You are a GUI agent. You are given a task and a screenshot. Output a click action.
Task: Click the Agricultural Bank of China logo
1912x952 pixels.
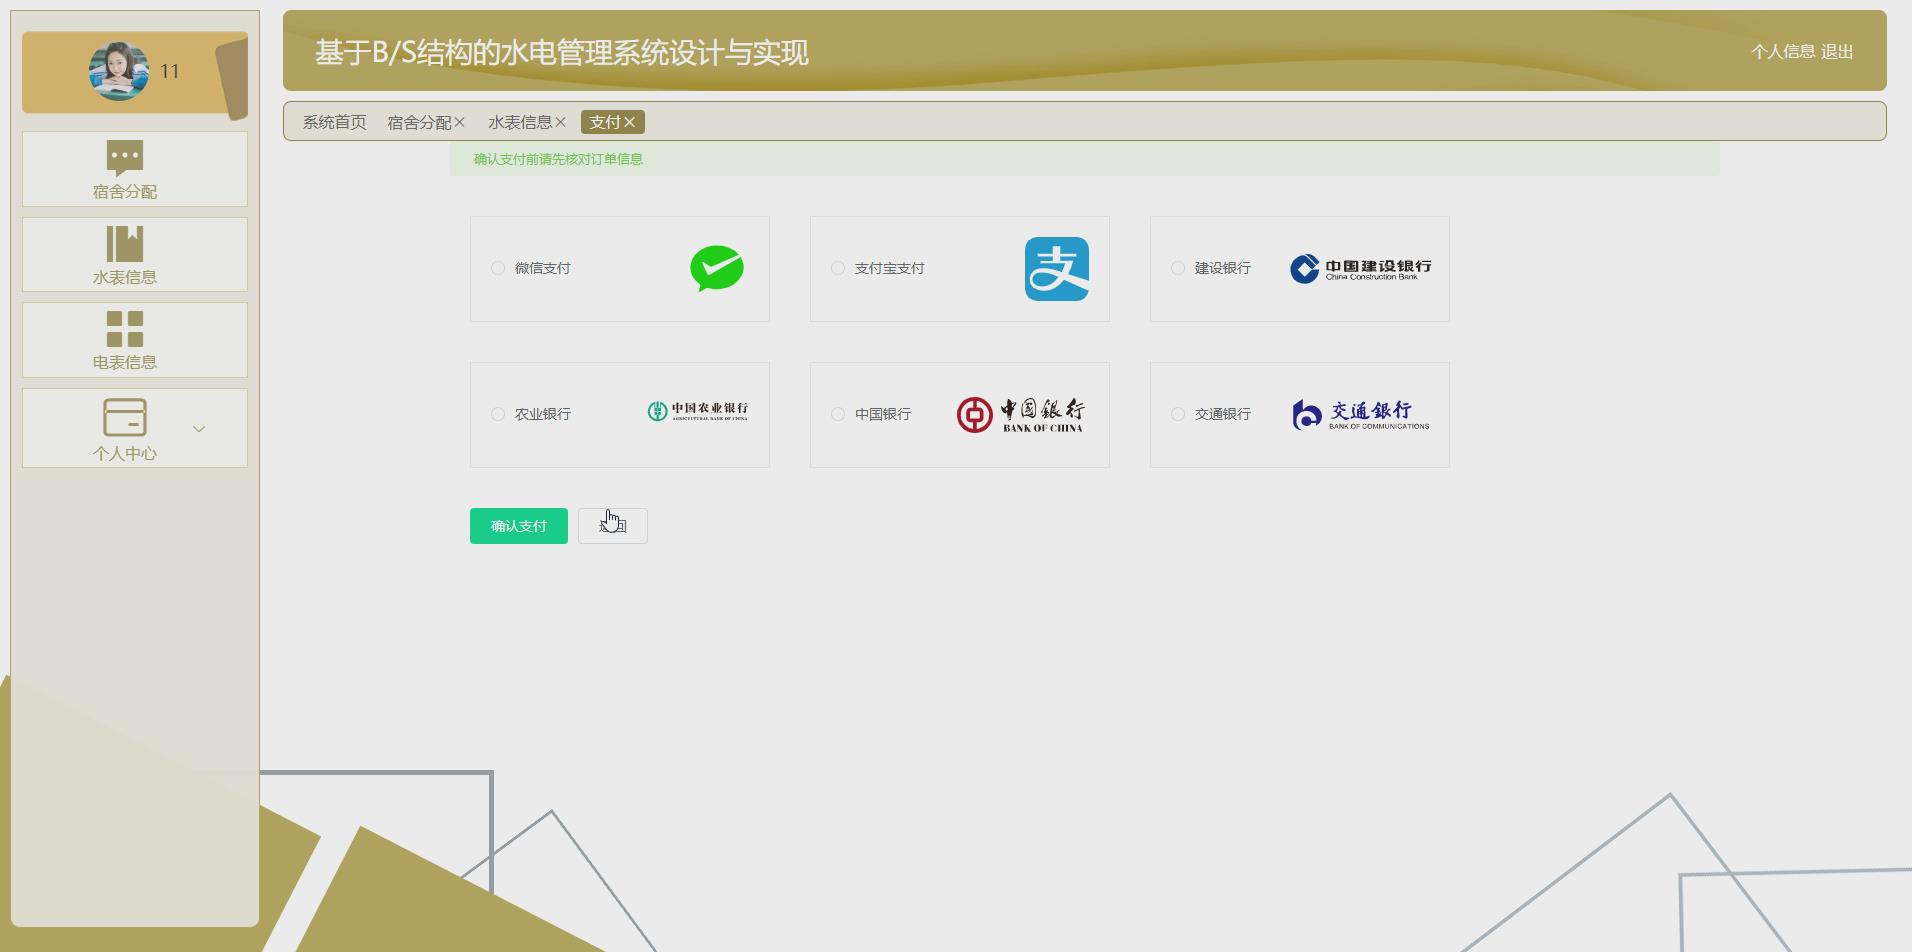697,411
